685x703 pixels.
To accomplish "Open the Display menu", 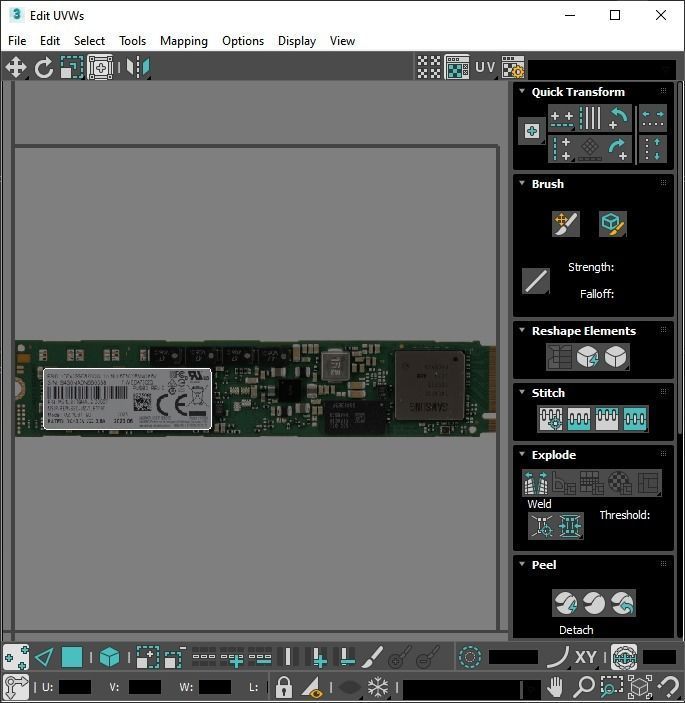I will pos(297,41).
